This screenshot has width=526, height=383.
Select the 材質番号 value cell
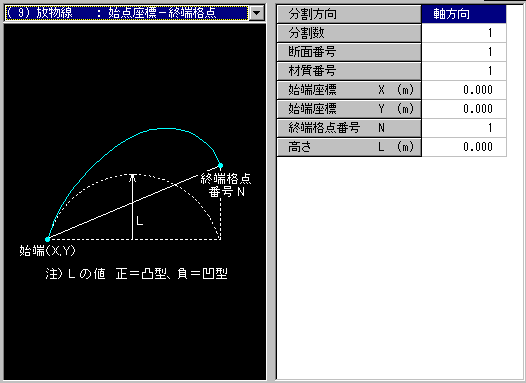click(x=464, y=71)
